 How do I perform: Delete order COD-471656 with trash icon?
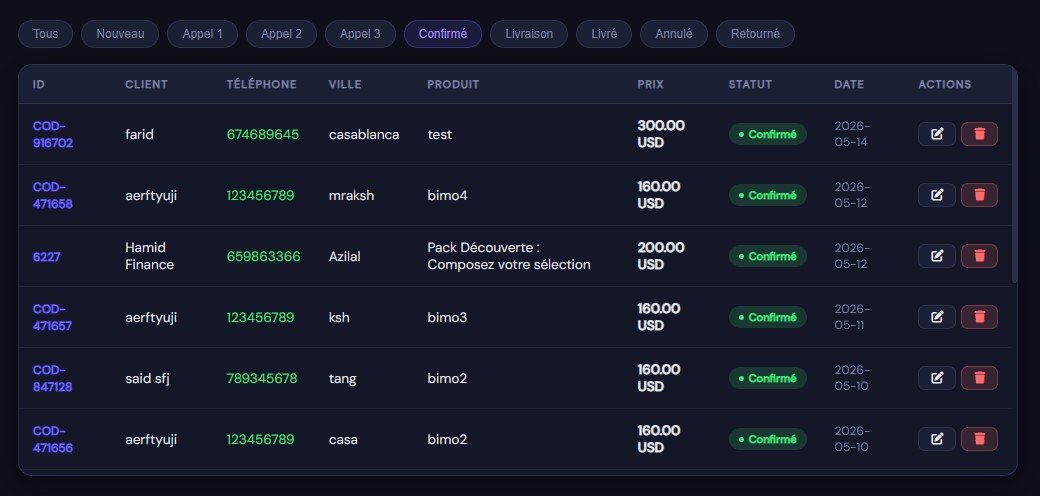click(979, 439)
